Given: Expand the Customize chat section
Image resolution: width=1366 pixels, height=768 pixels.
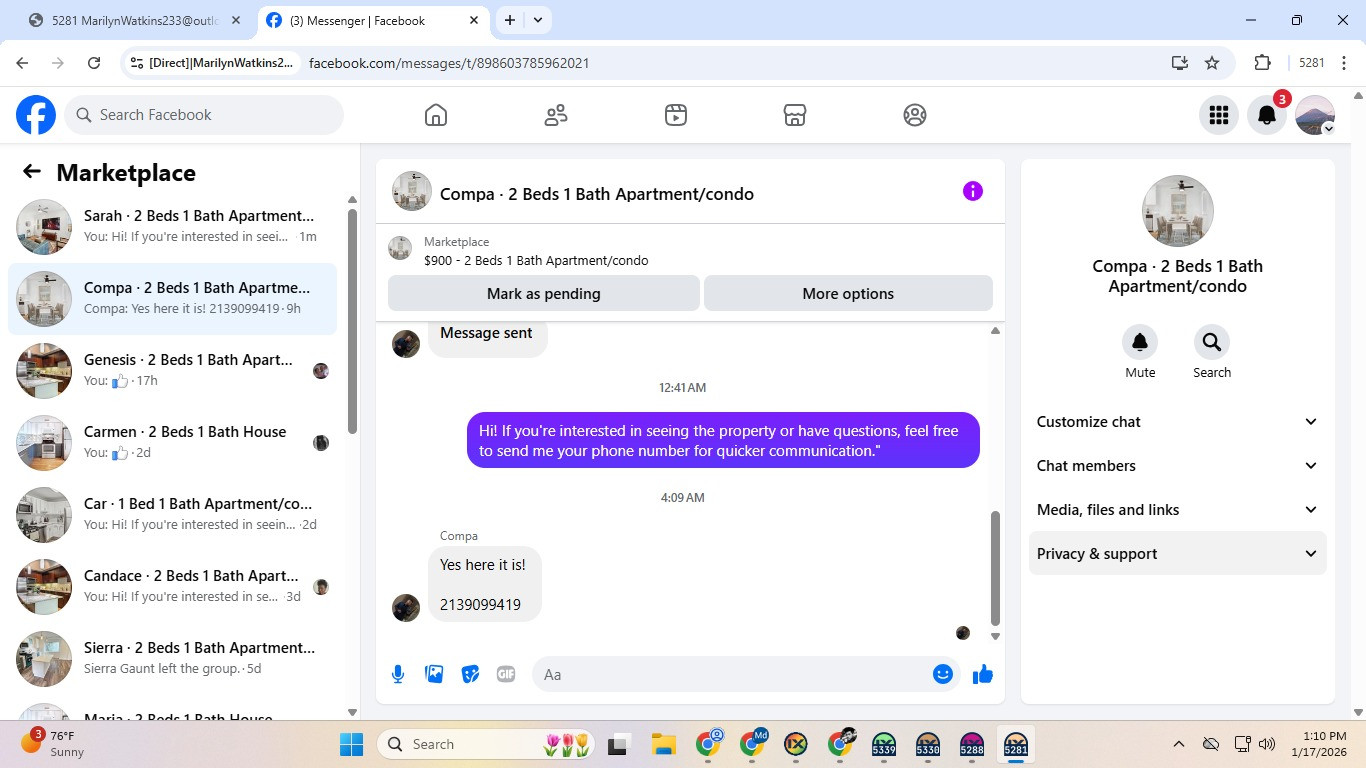Looking at the screenshot, I should click(x=1177, y=422).
